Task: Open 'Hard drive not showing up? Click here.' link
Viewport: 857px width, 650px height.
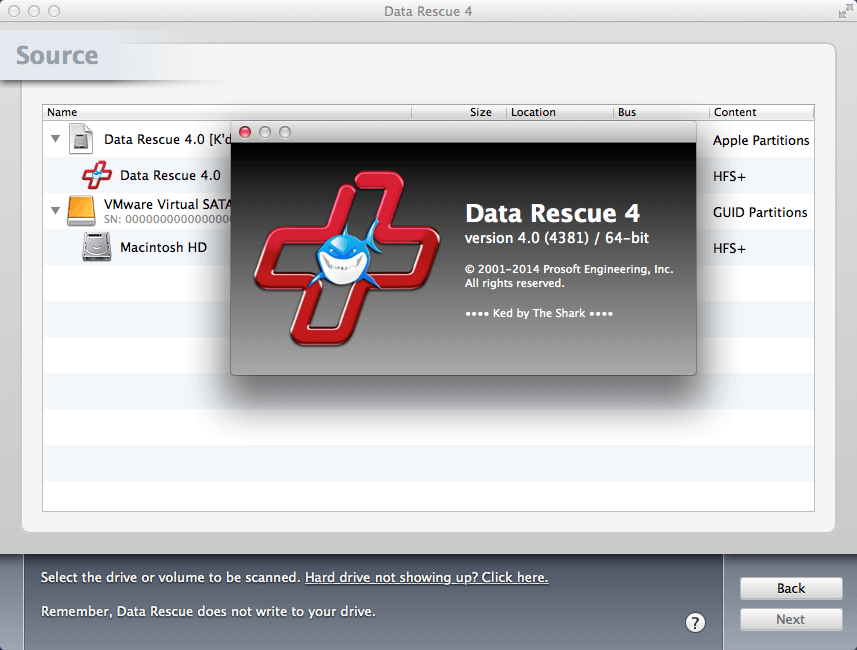Action: tap(426, 577)
